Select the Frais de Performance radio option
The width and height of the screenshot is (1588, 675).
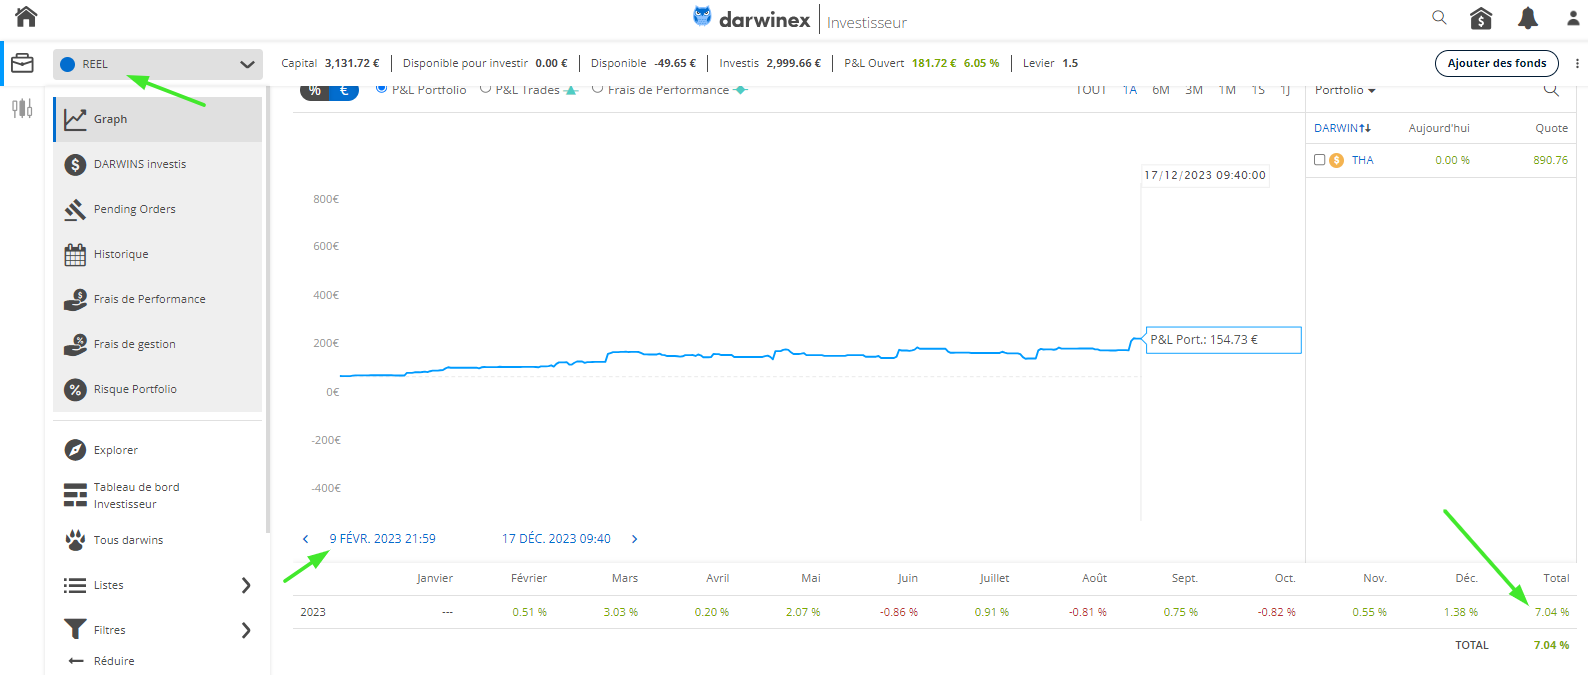click(598, 89)
